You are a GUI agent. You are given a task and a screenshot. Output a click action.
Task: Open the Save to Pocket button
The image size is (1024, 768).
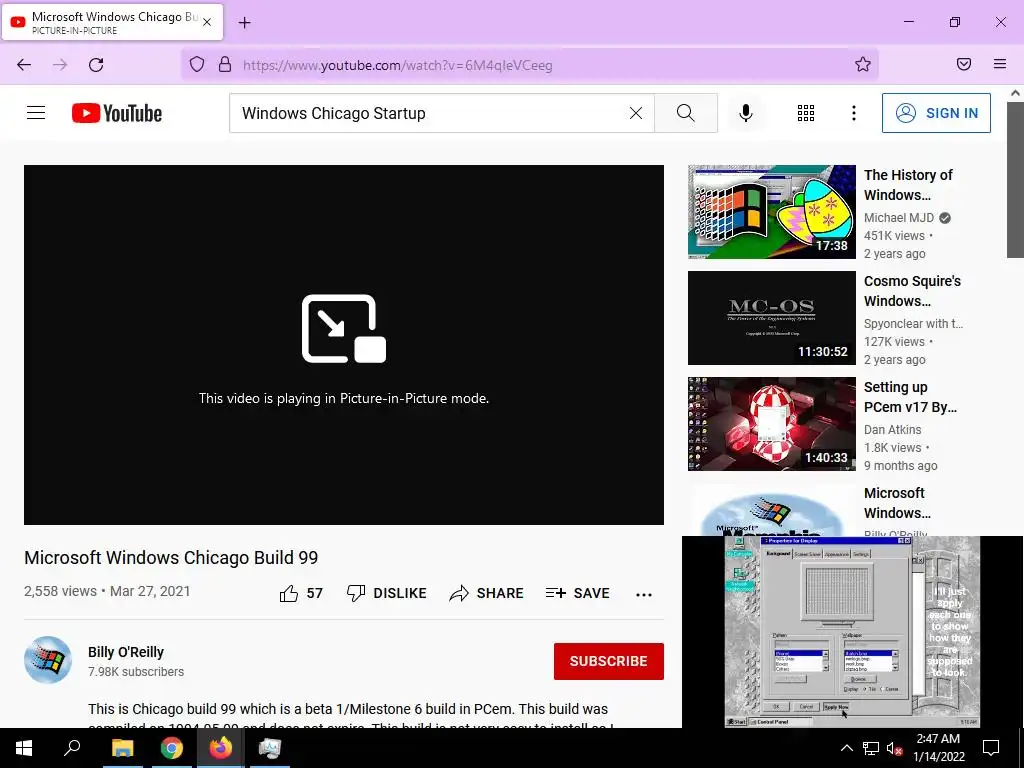pos(964,64)
